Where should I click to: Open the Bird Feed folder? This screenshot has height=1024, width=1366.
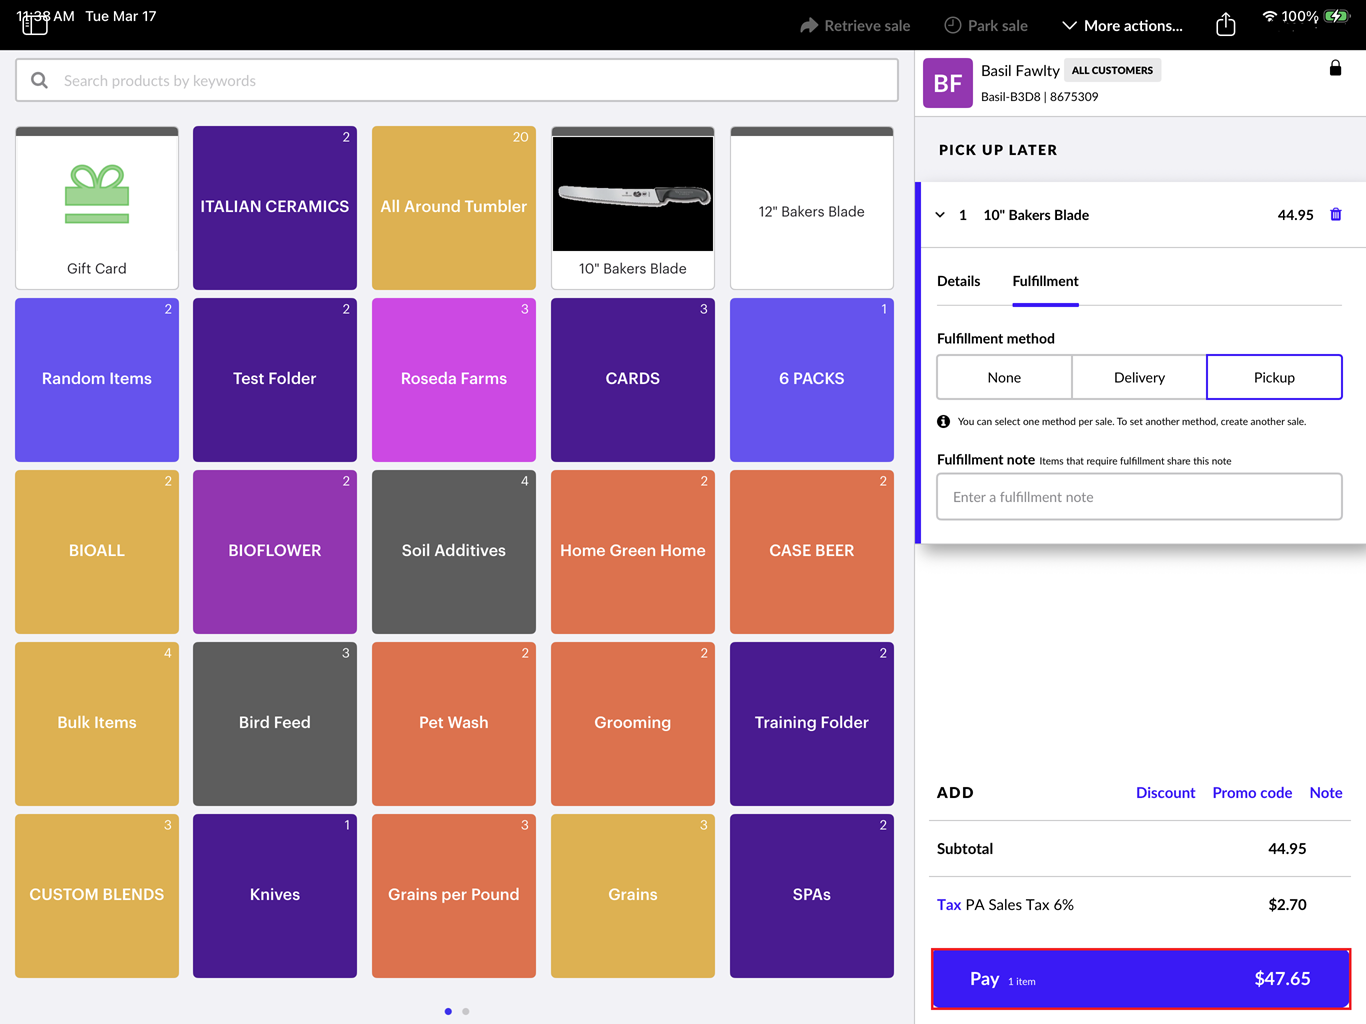point(275,724)
